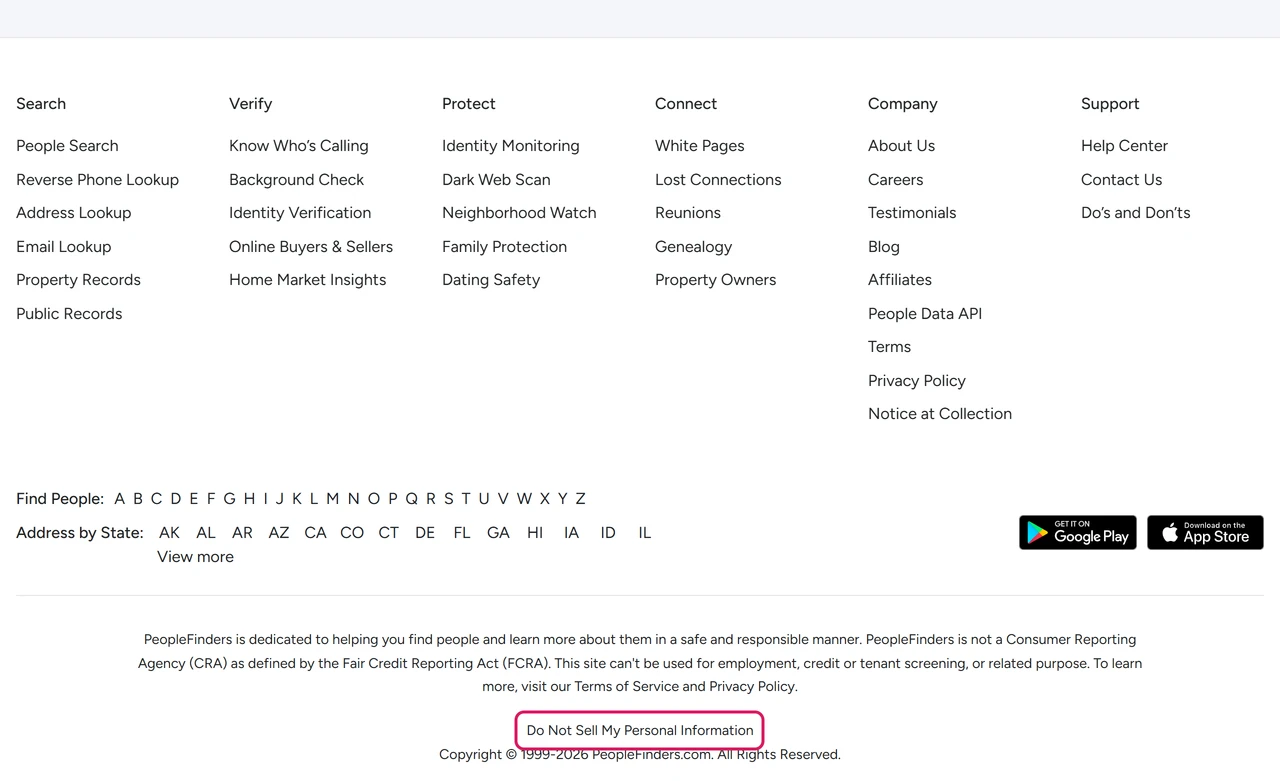1280x781 pixels.
Task: Go to Careers page
Action: coord(895,180)
